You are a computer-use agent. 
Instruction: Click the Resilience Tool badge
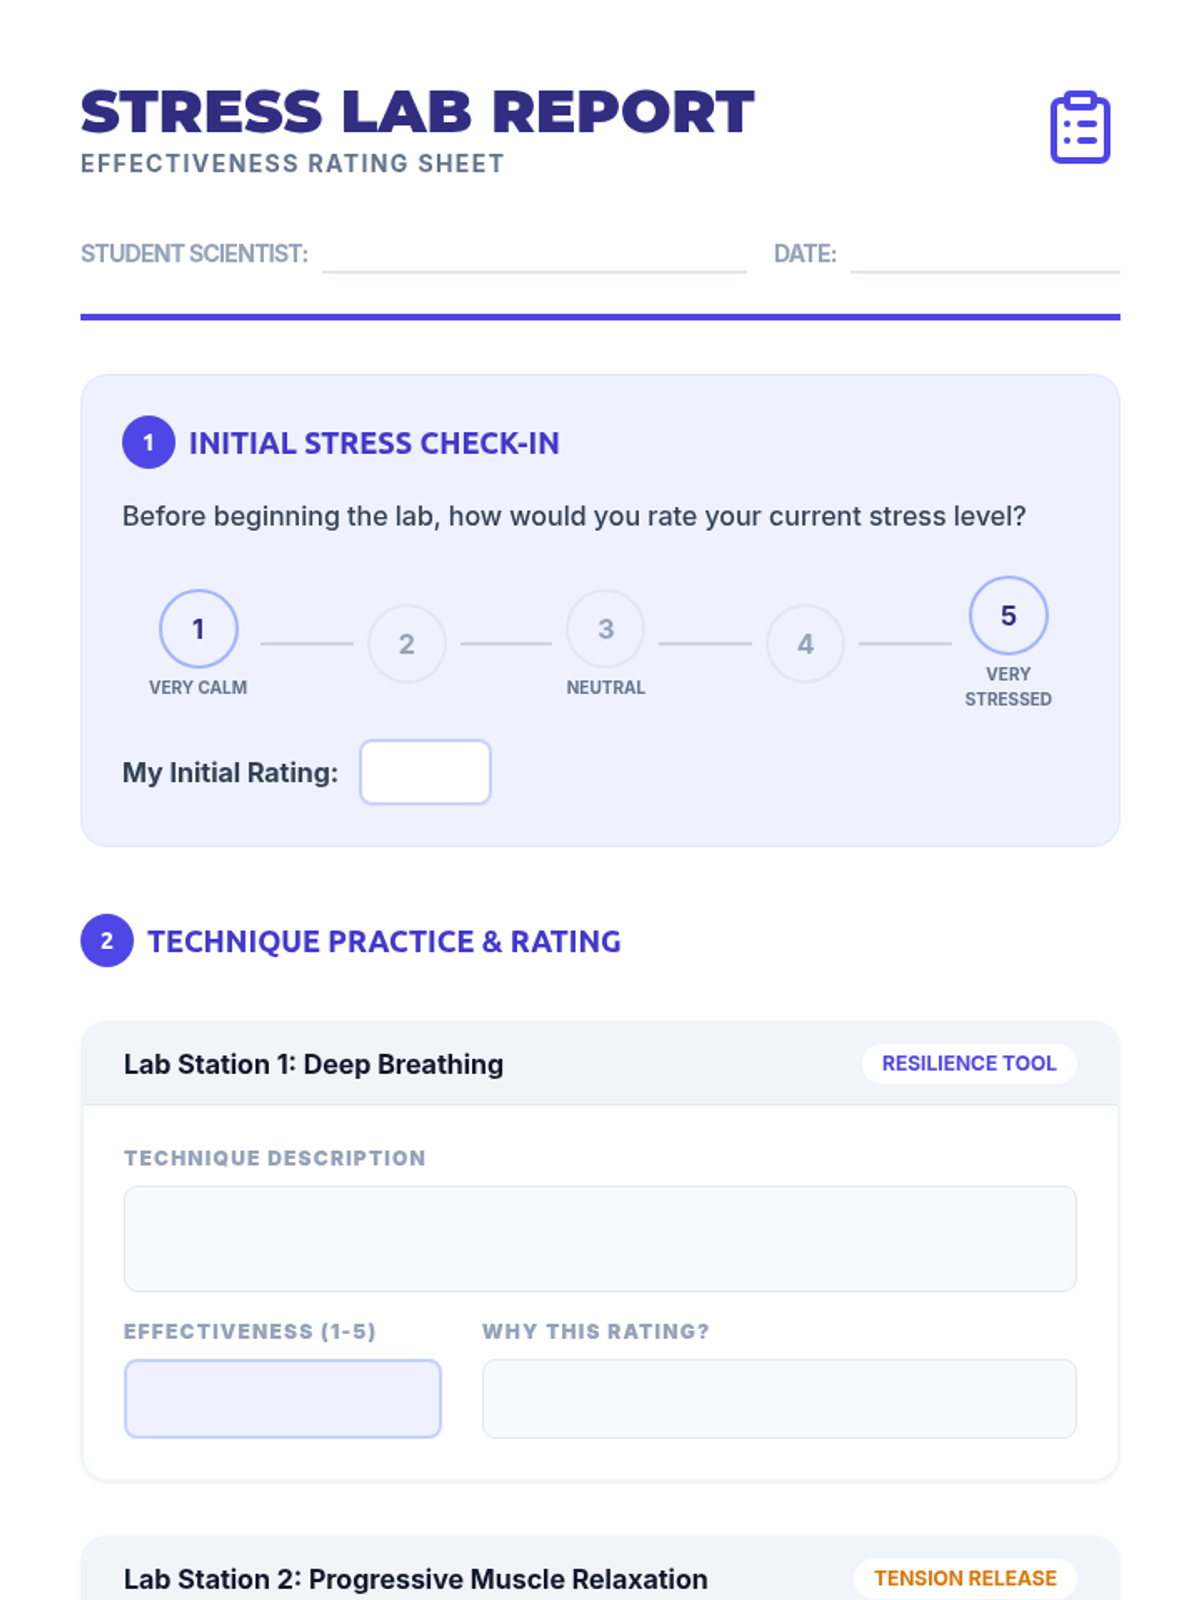(969, 1063)
